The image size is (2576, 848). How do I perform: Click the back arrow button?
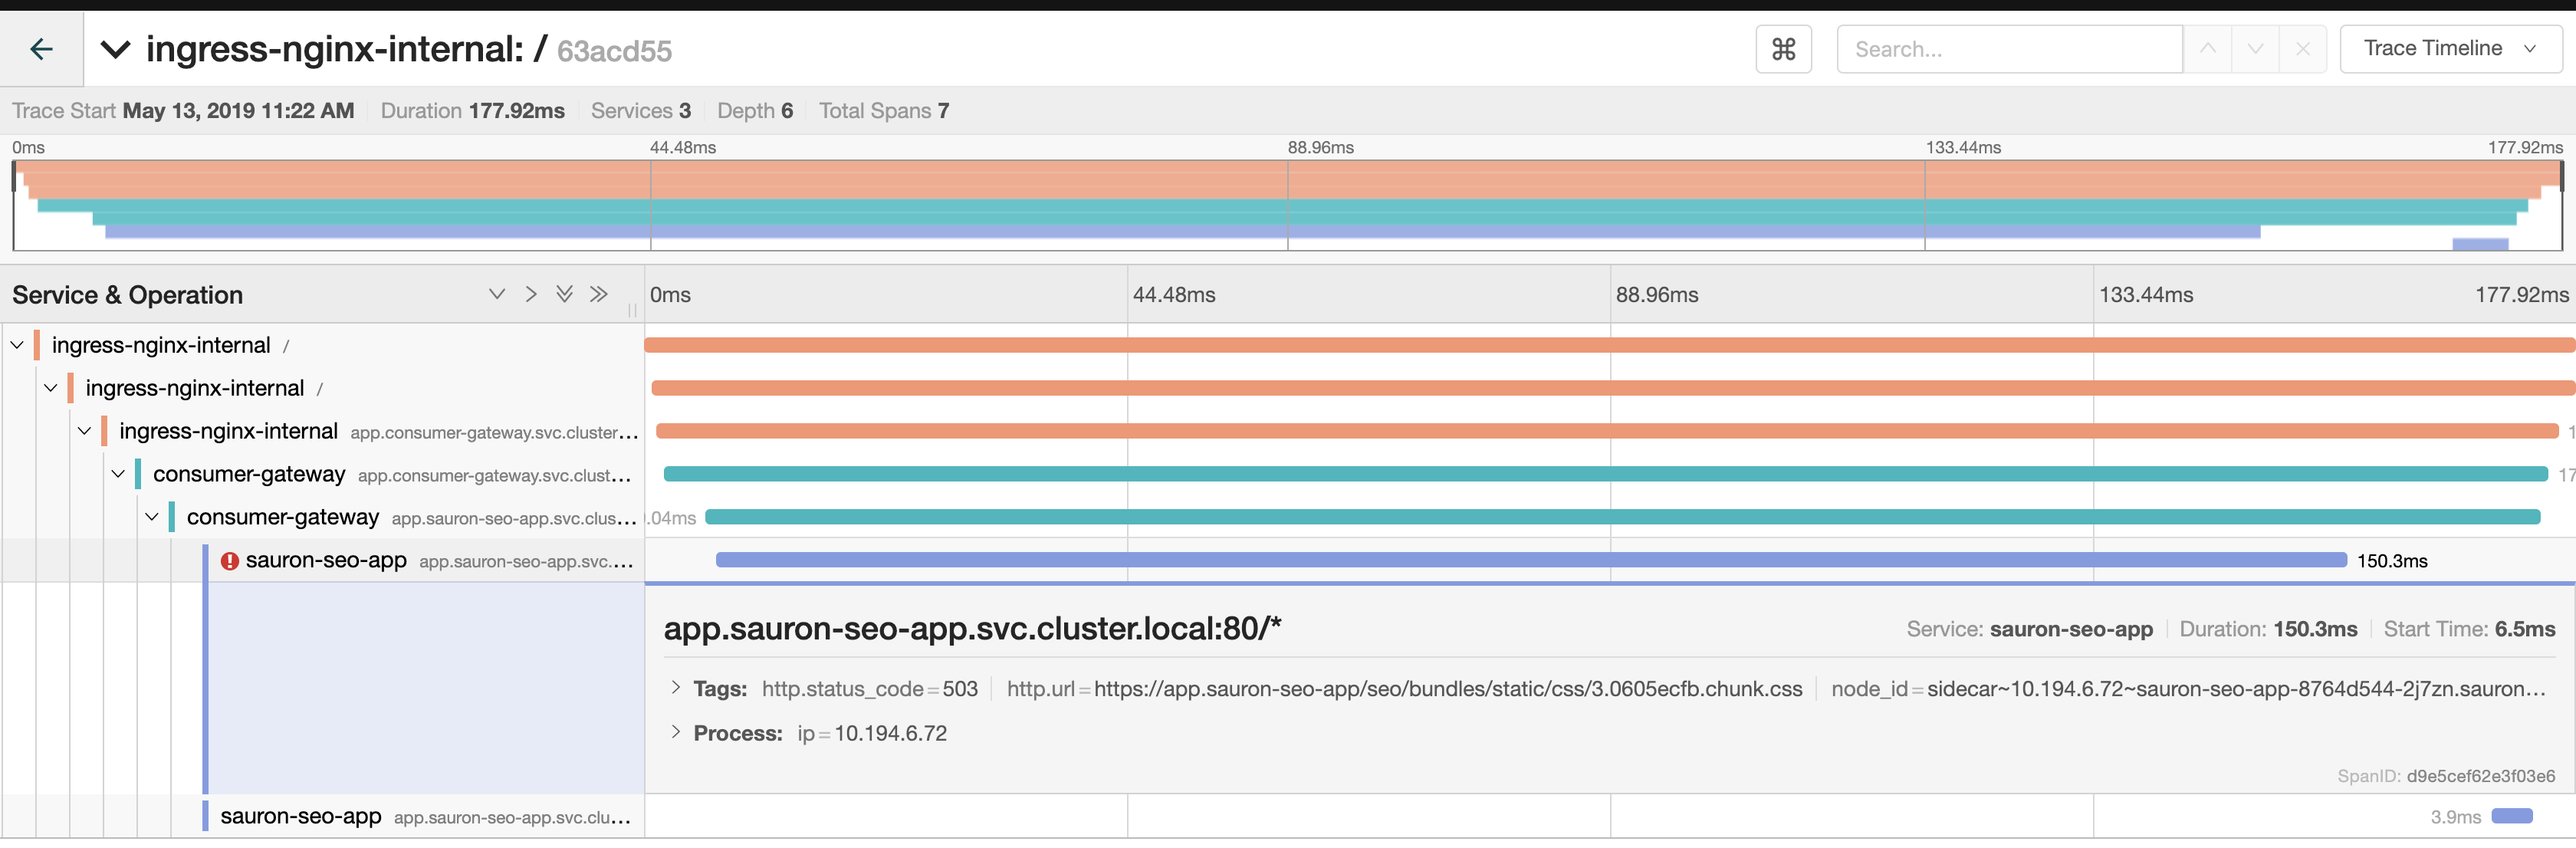(x=41, y=49)
